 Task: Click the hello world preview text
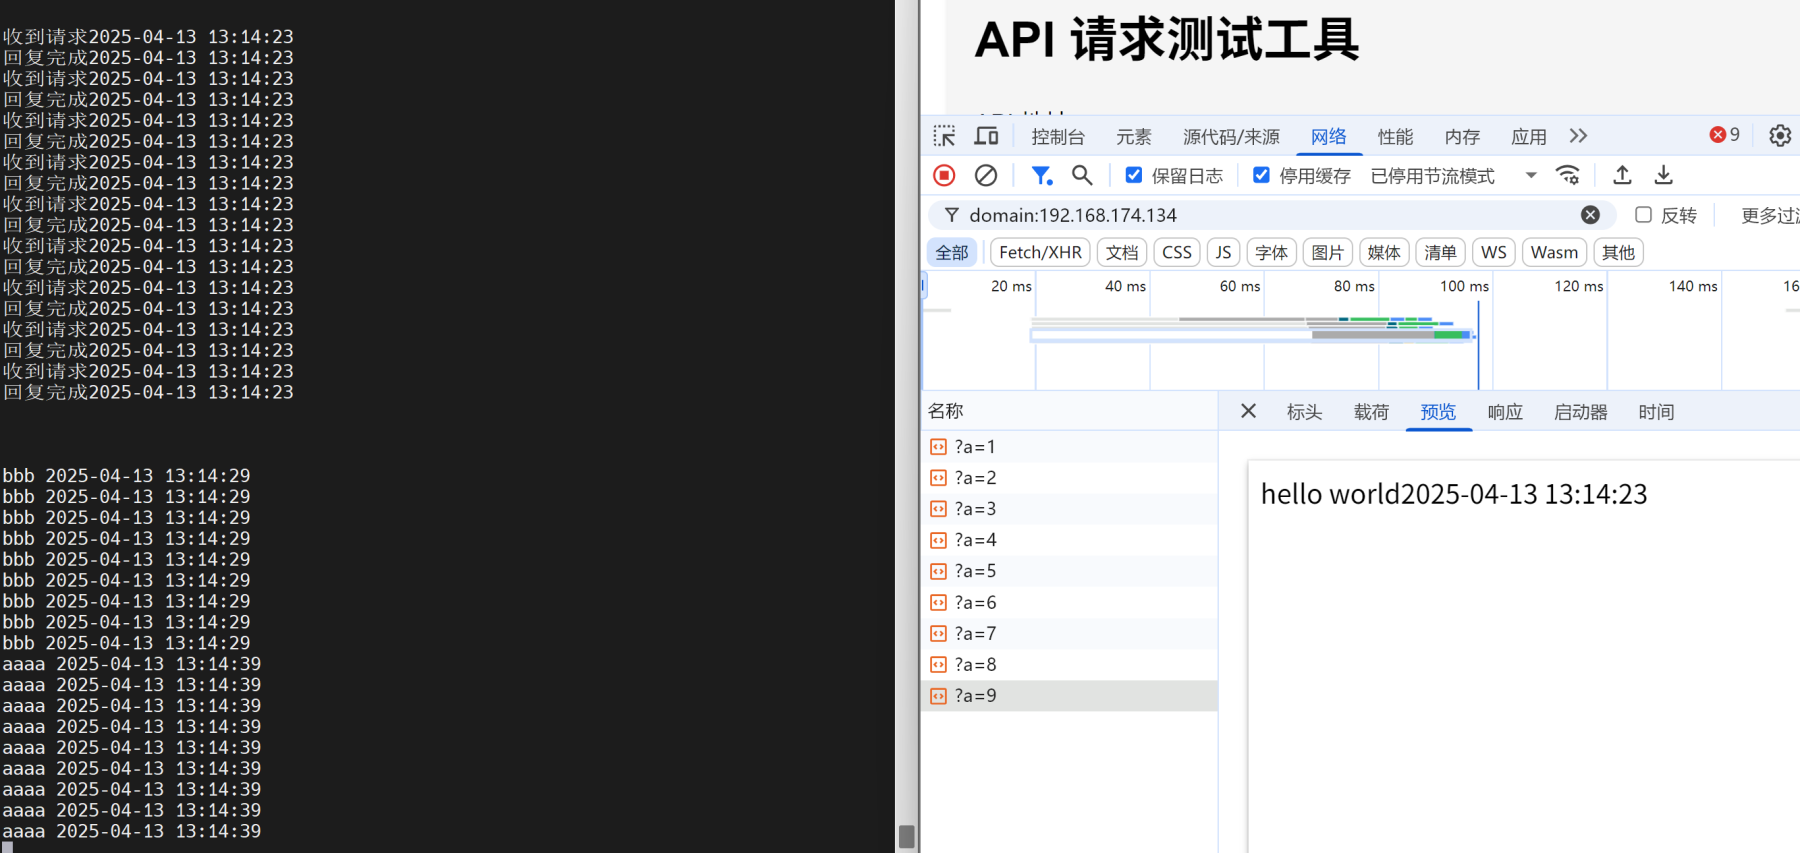1454,494
